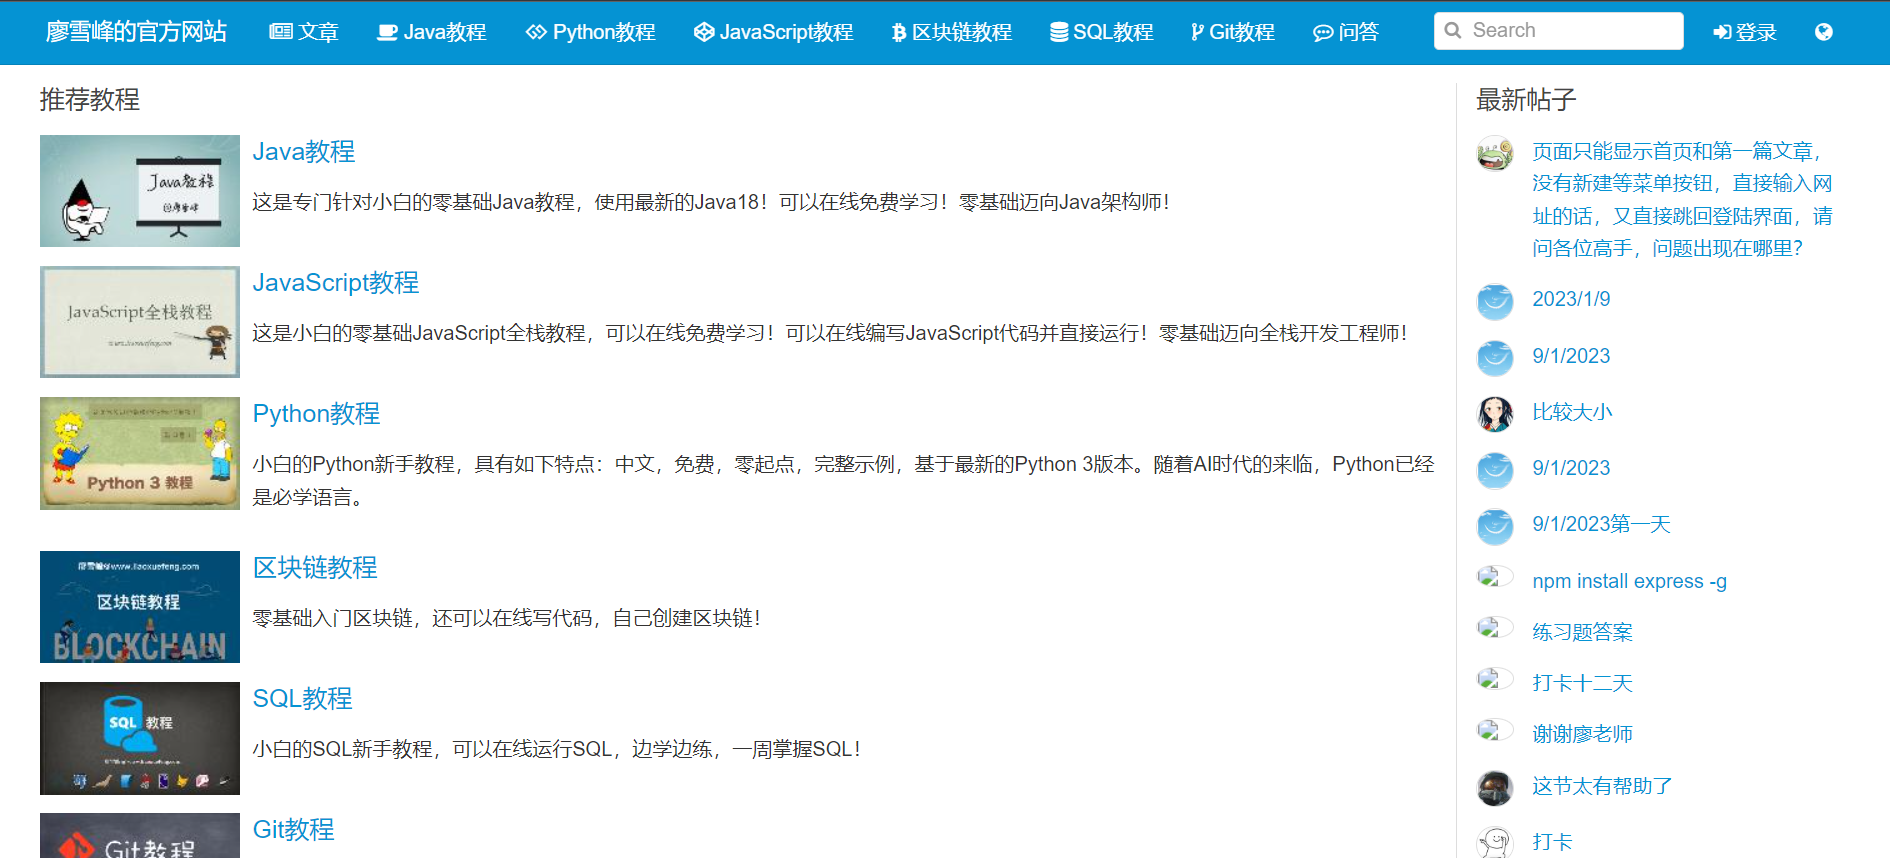The image size is (1890, 858).
Task: Click the 廖雪峰的官方网站 site title
Action: [136, 32]
